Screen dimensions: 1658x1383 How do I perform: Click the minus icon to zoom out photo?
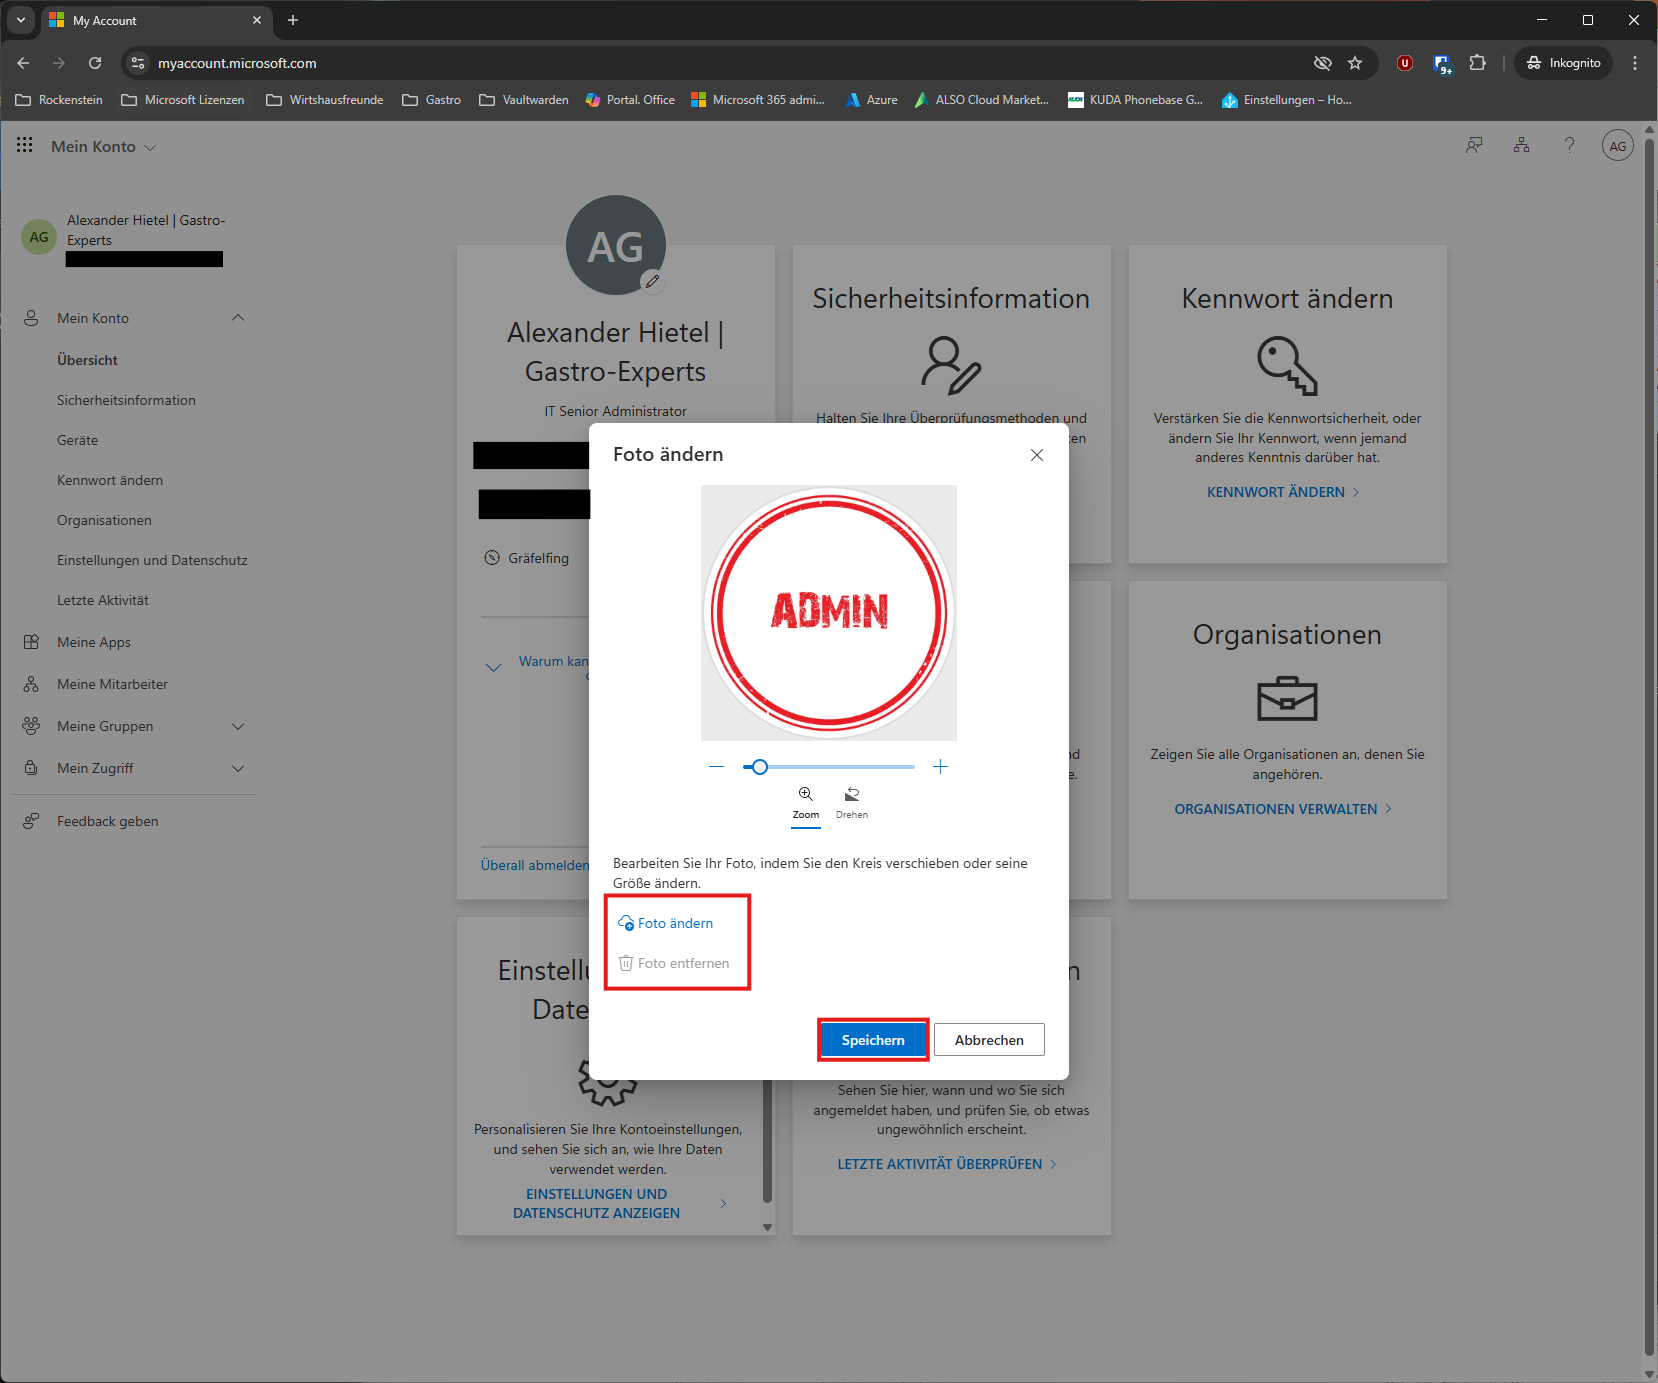[716, 767]
